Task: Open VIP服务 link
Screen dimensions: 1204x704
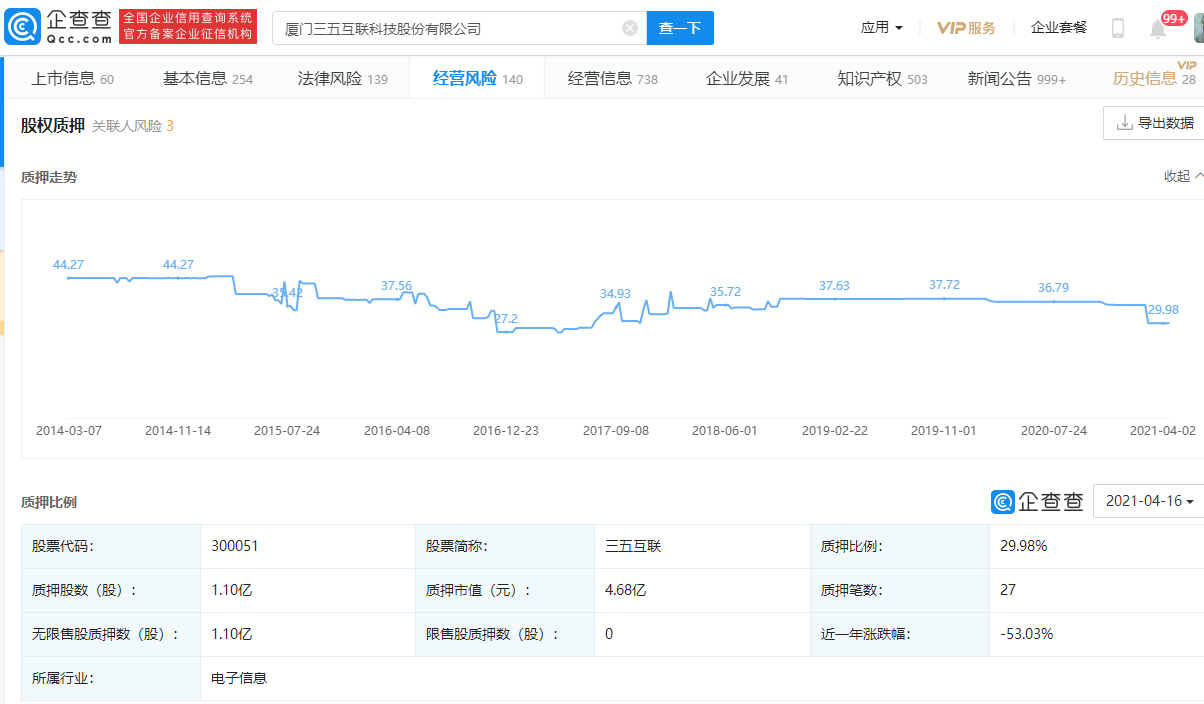Action: pyautogui.click(x=966, y=28)
